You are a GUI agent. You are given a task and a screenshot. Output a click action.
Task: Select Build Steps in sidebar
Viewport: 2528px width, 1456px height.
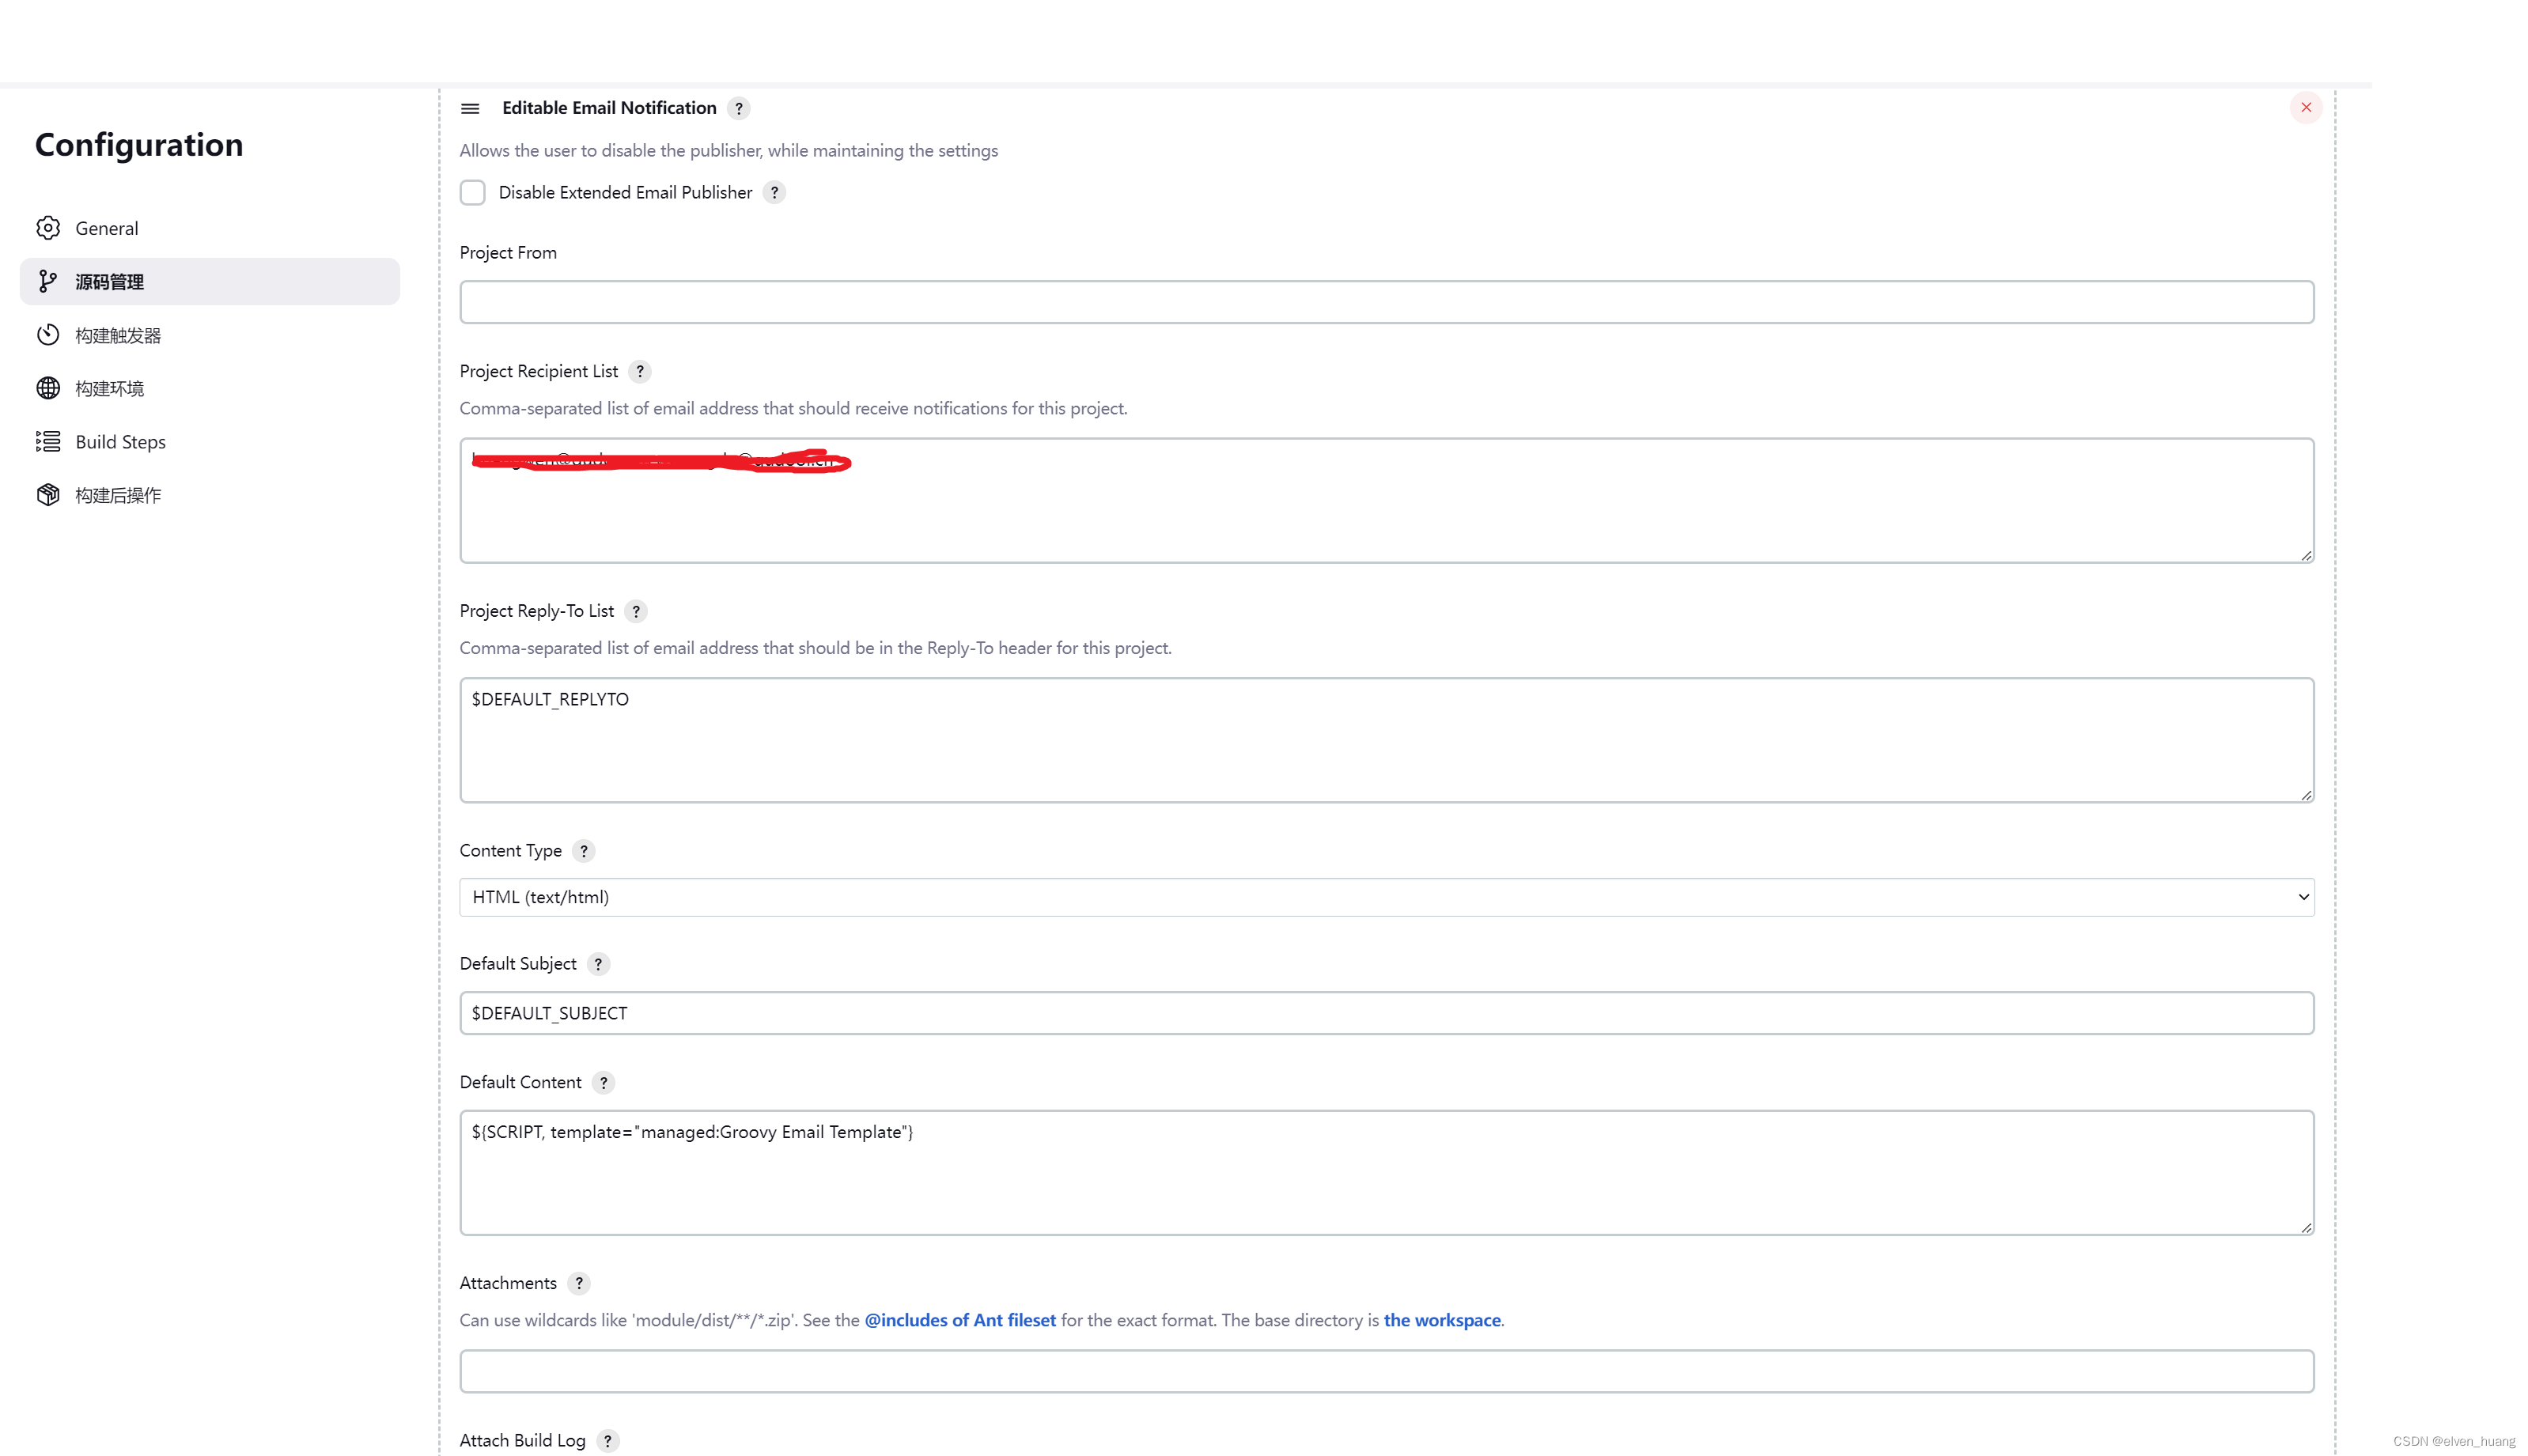click(x=120, y=442)
